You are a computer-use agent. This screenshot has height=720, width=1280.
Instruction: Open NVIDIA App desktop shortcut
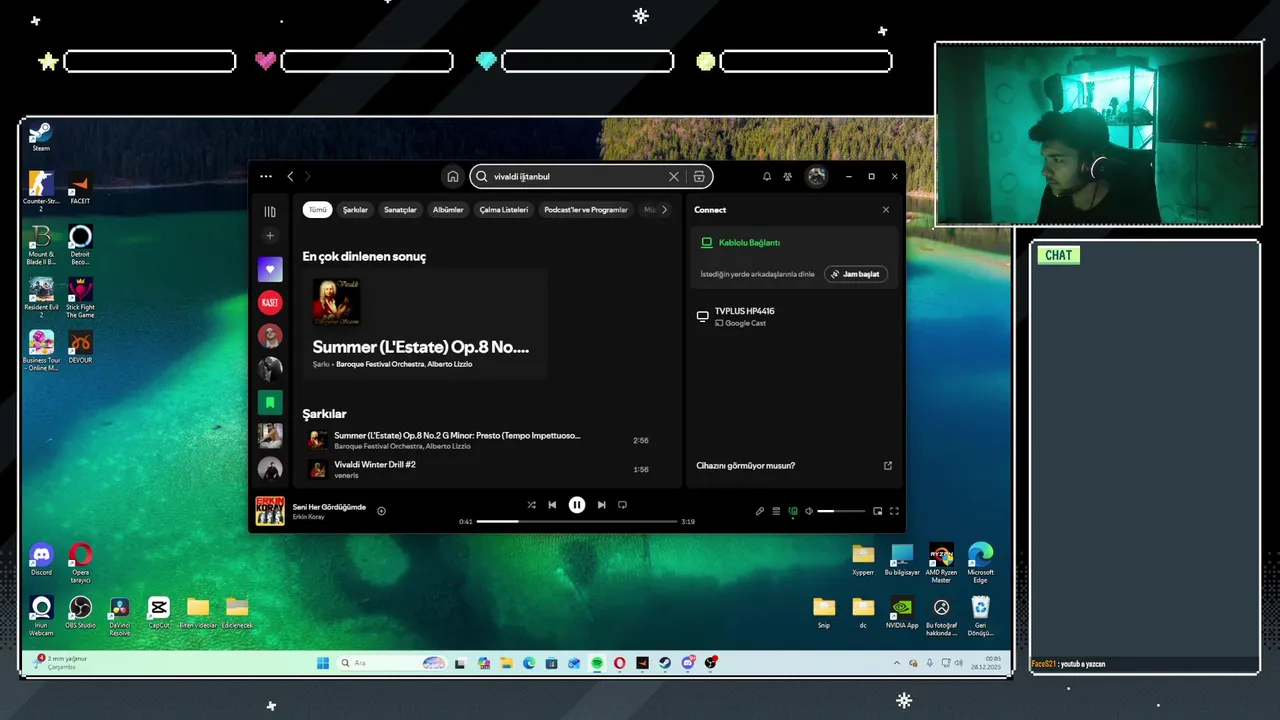pos(902,612)
